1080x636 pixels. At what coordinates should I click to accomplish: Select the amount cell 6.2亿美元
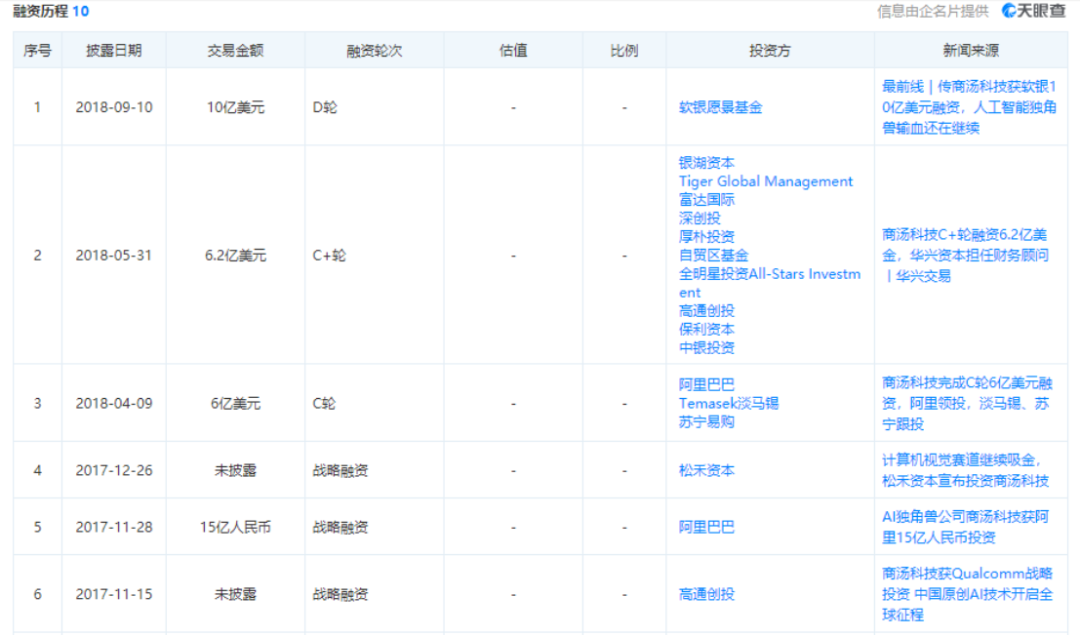[x=236, y=256]
